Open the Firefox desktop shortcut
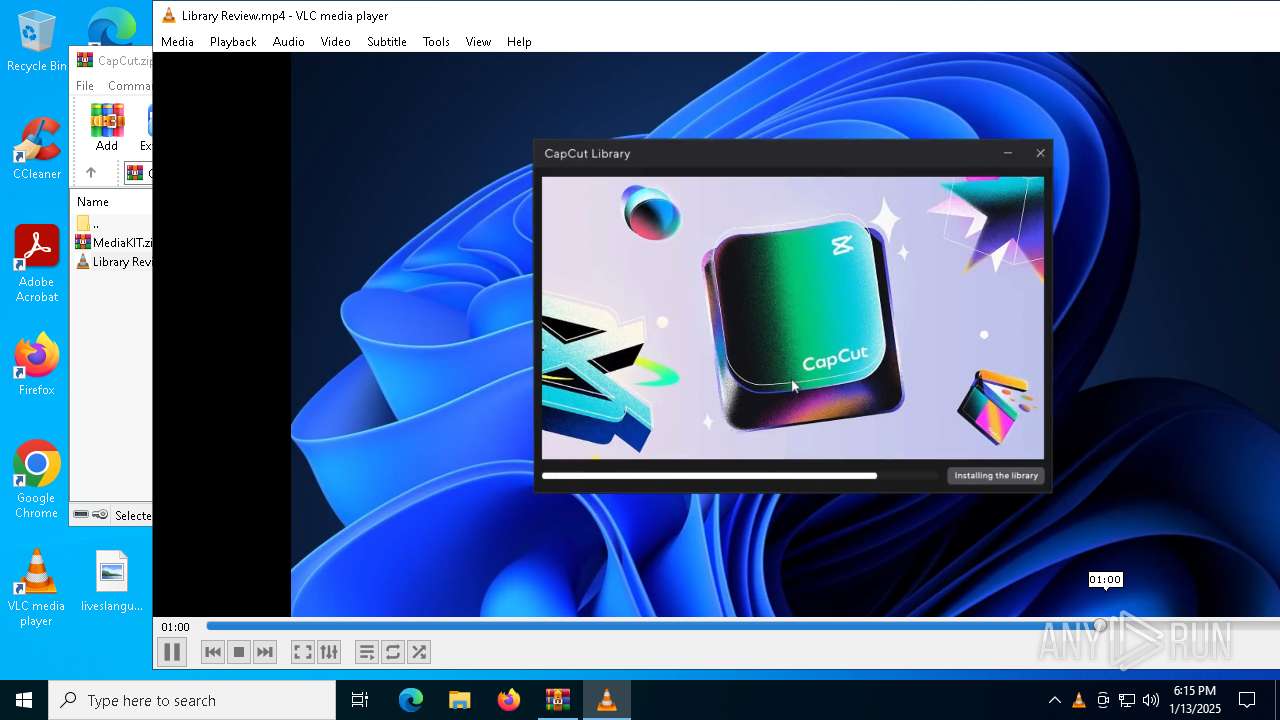The height and width of the screenshot is (720, 1280). (x=37, y=365)
